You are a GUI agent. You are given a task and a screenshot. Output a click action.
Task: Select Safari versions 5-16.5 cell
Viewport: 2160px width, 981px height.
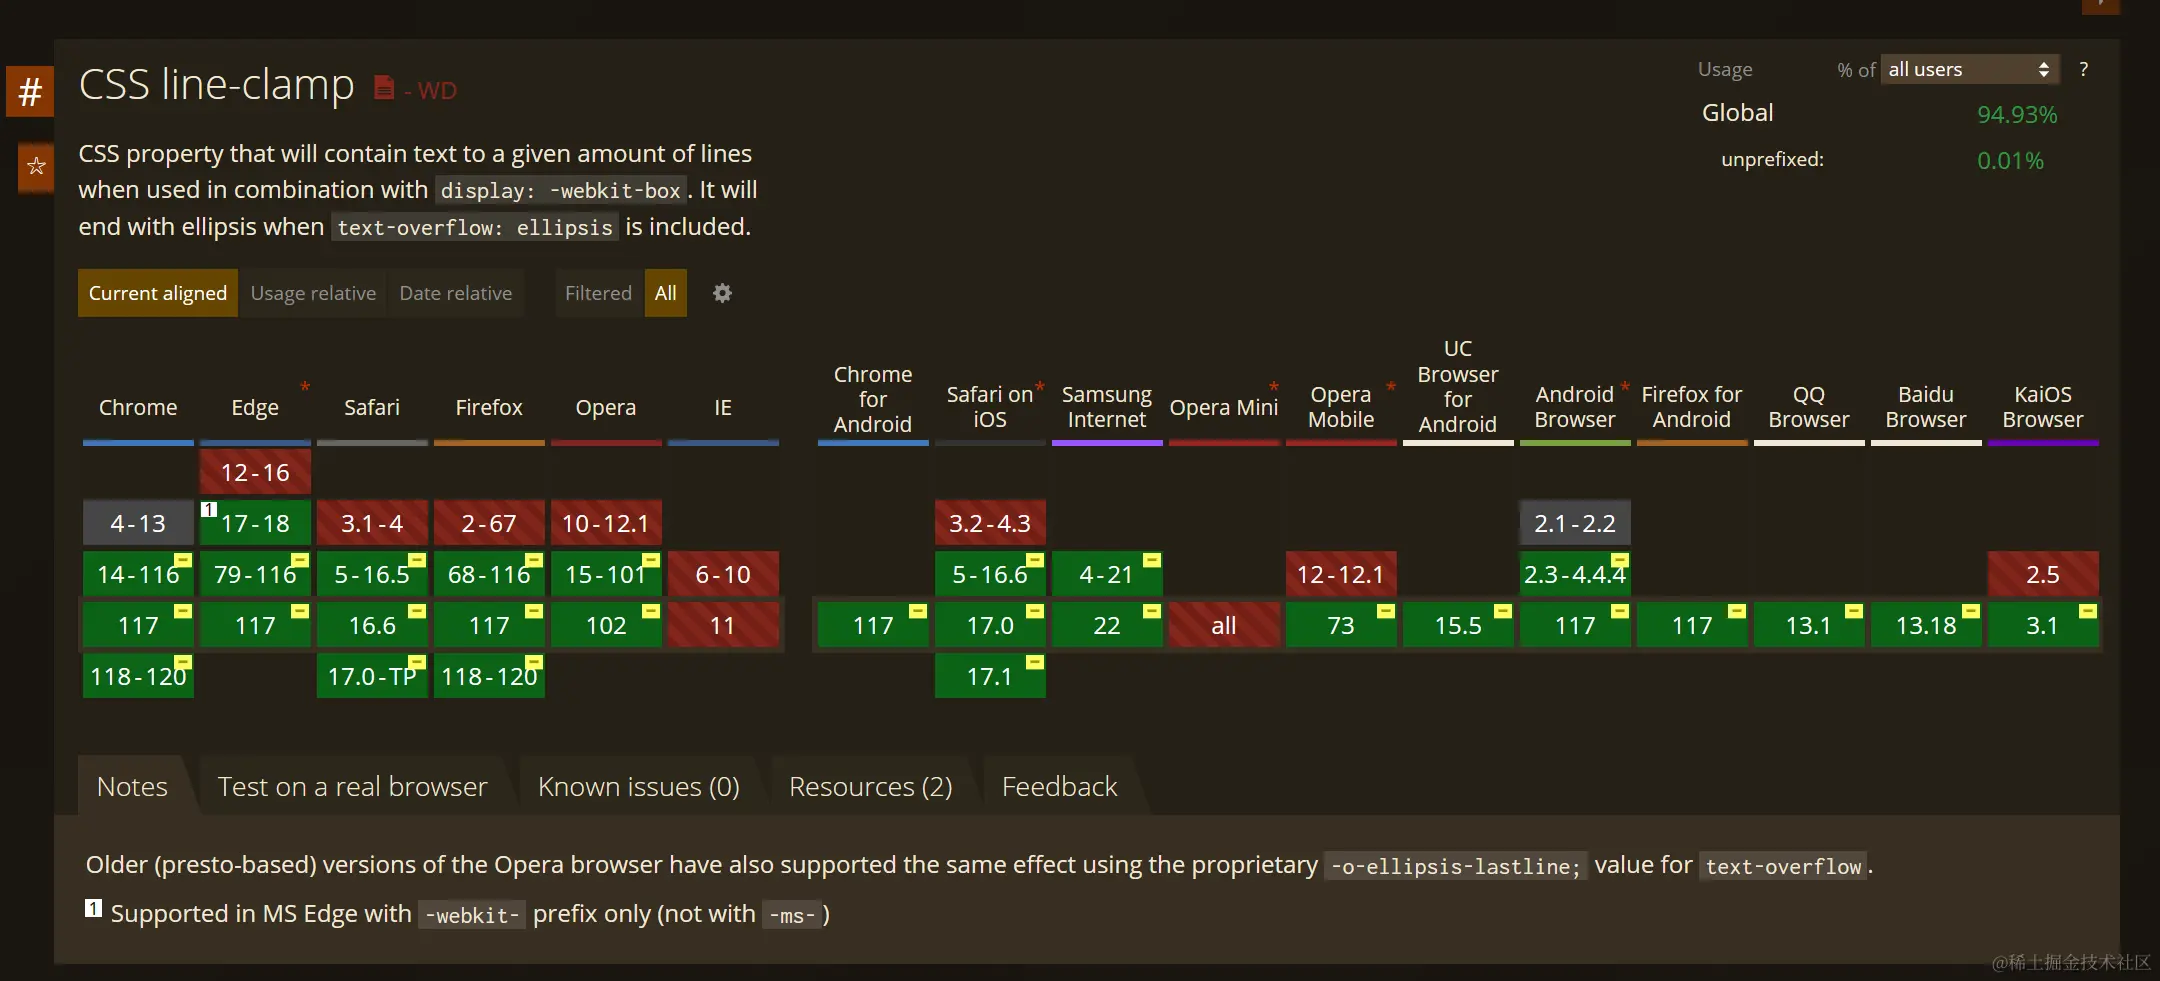tap(372, 574)
